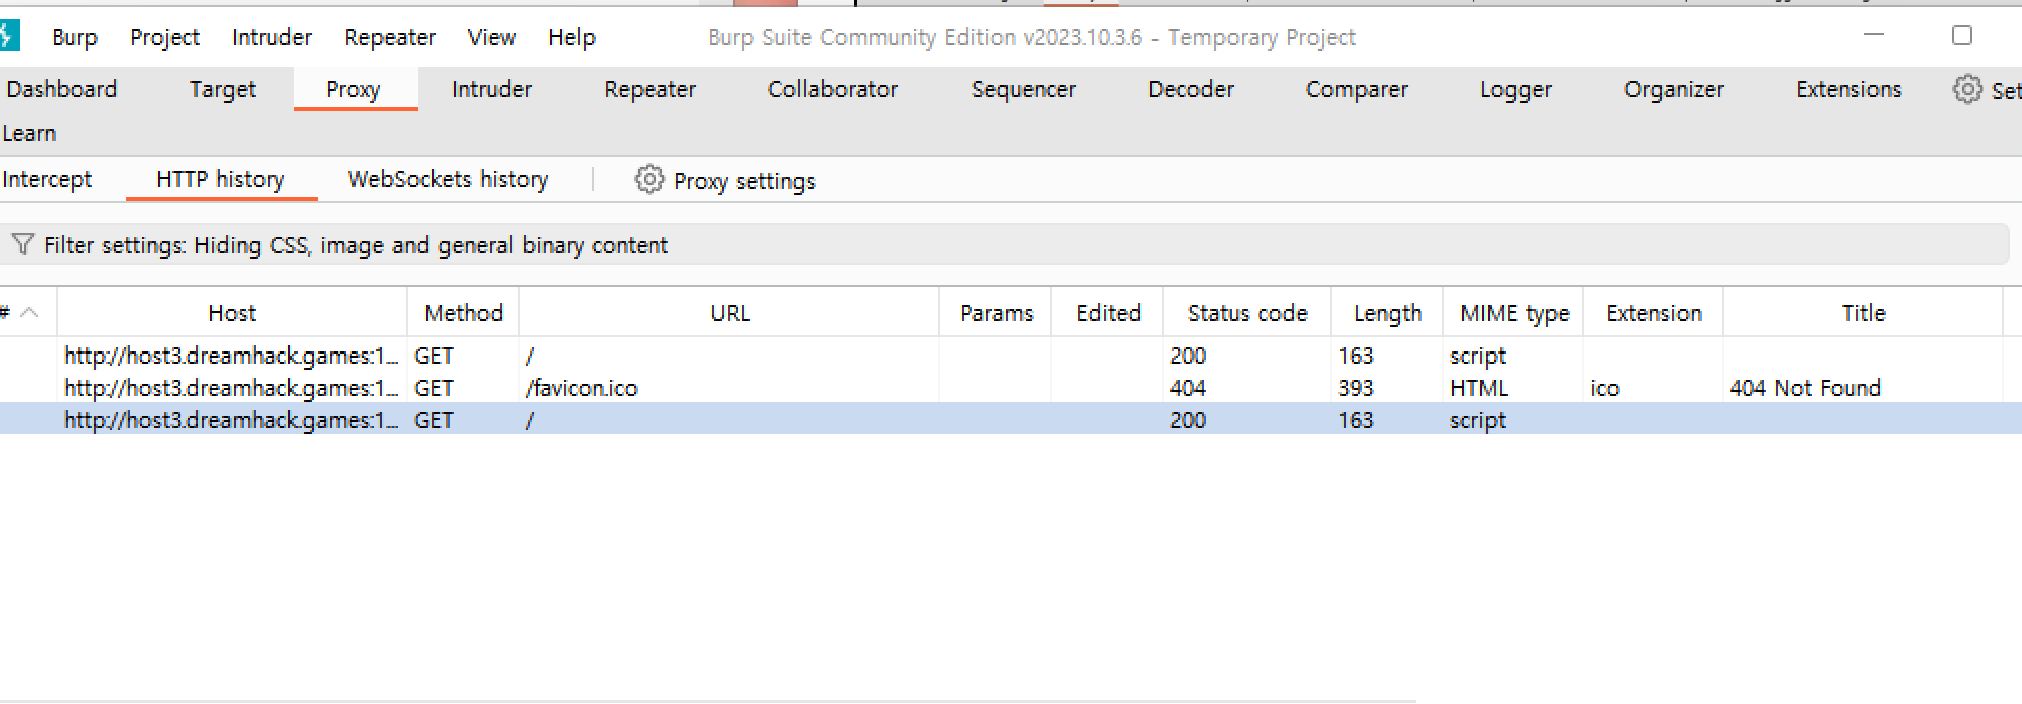Sort by the URL column header
This screenshot has height=704, width=2022.
[729, 313]
